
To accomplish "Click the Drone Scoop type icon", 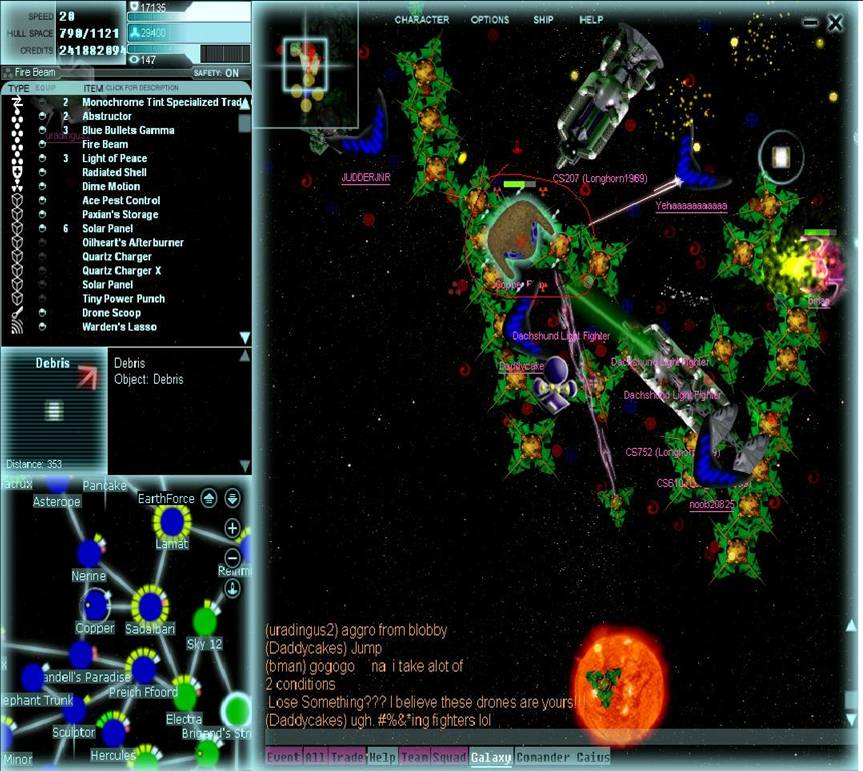I will [15, 313].
